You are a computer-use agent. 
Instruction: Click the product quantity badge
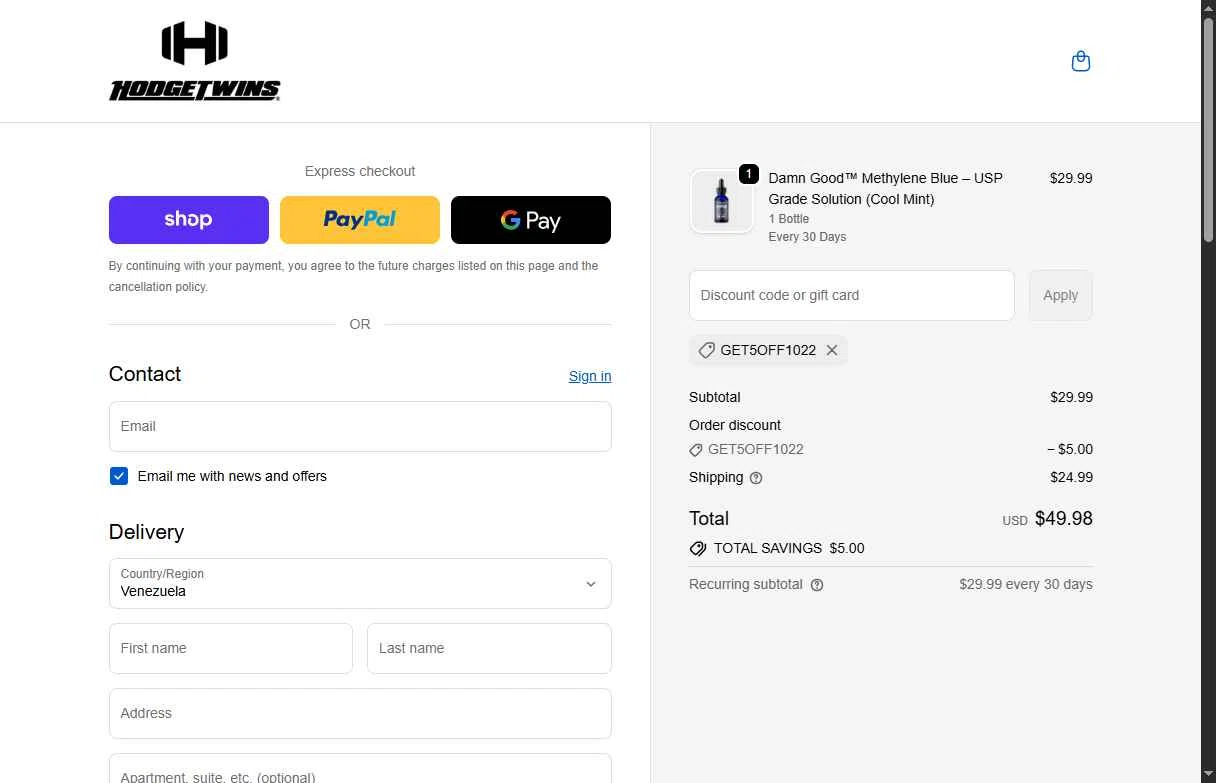(748, 174)
